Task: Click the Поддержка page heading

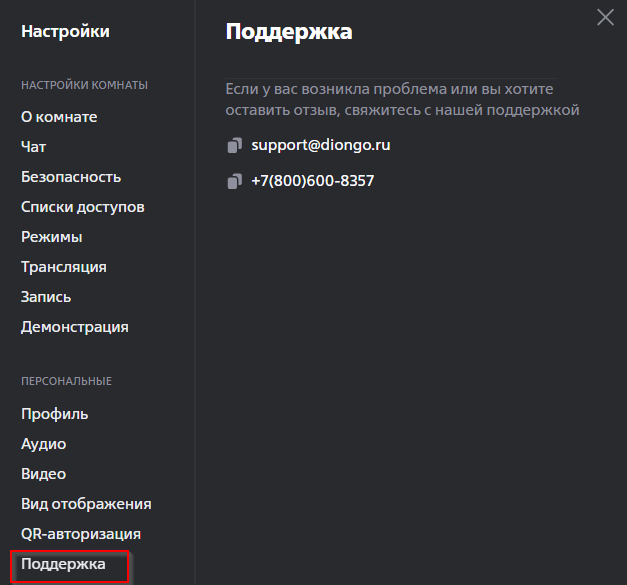Action: tap(289, 32)
